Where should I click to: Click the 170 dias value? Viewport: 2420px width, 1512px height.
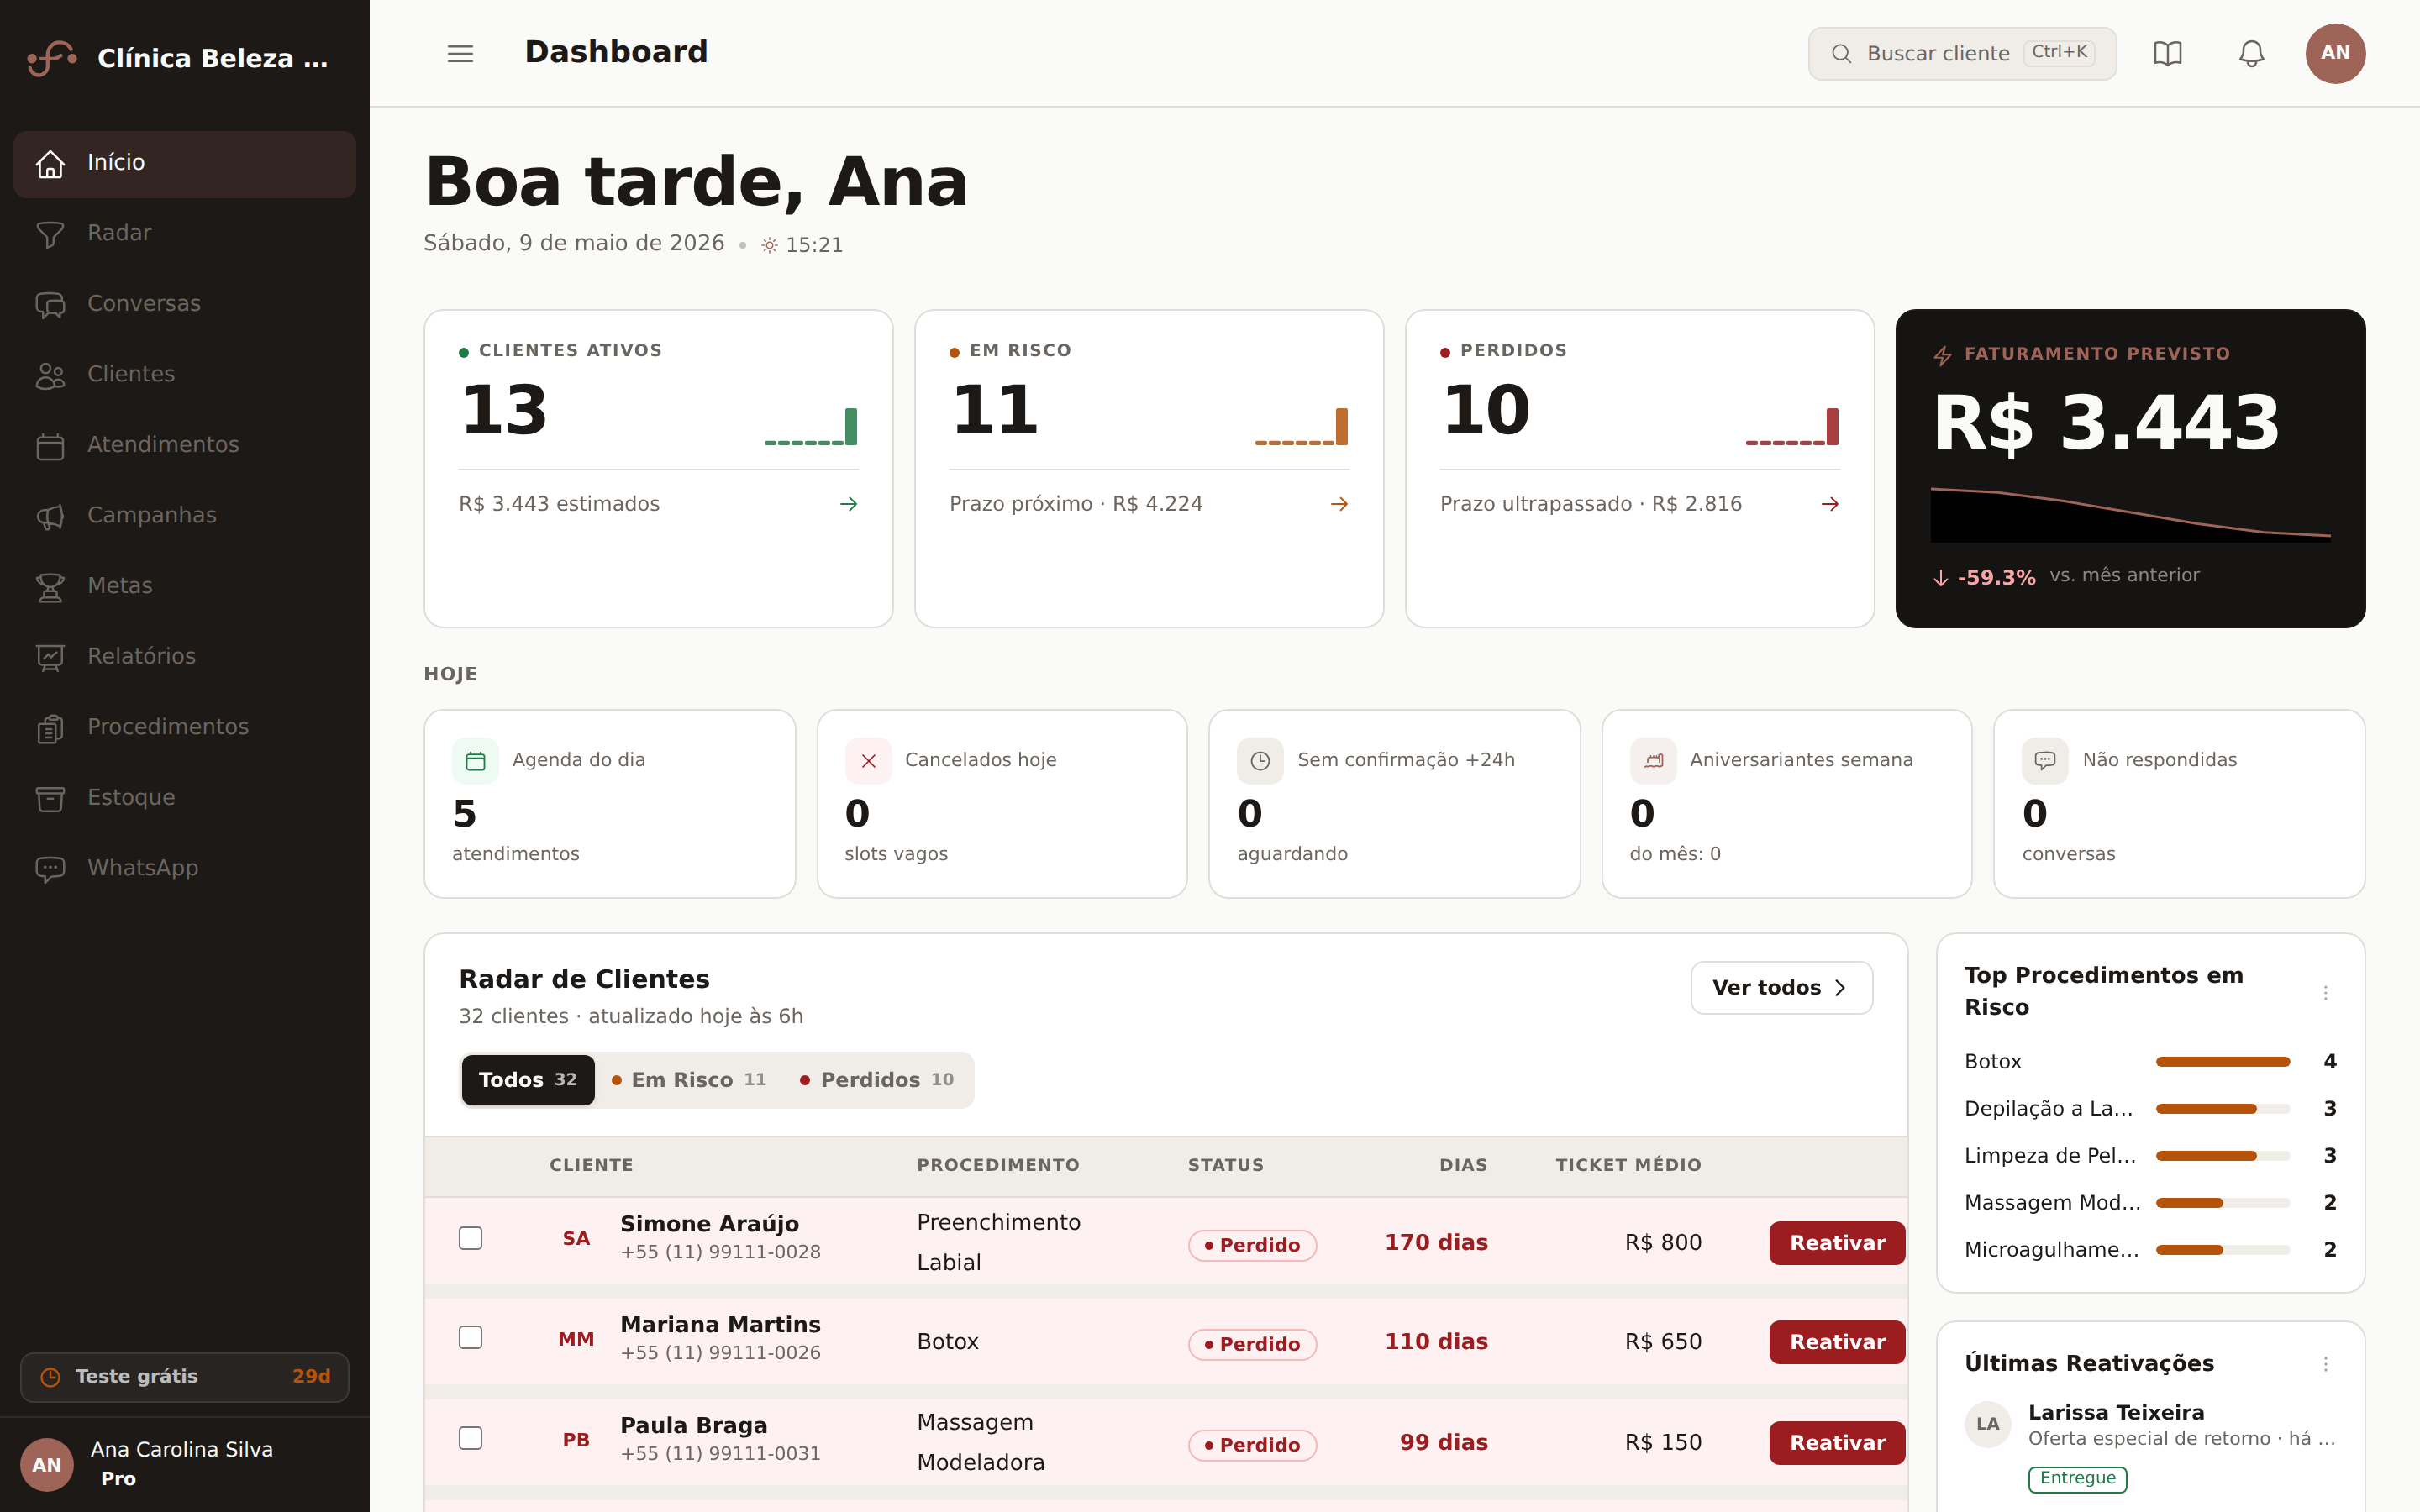coord(1436,1243)
